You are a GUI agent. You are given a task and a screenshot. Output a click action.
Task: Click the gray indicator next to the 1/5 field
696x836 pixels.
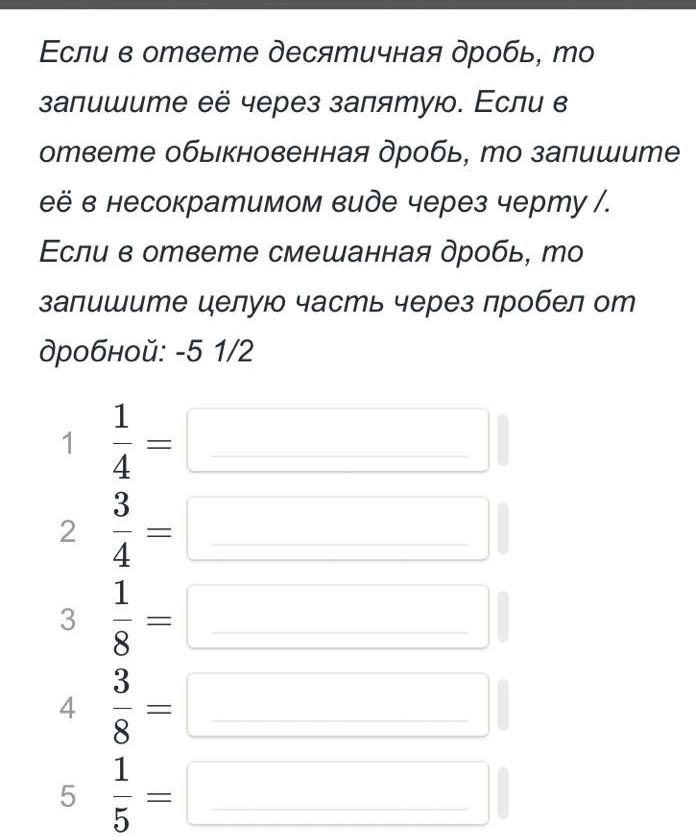[x=503, y=793]
